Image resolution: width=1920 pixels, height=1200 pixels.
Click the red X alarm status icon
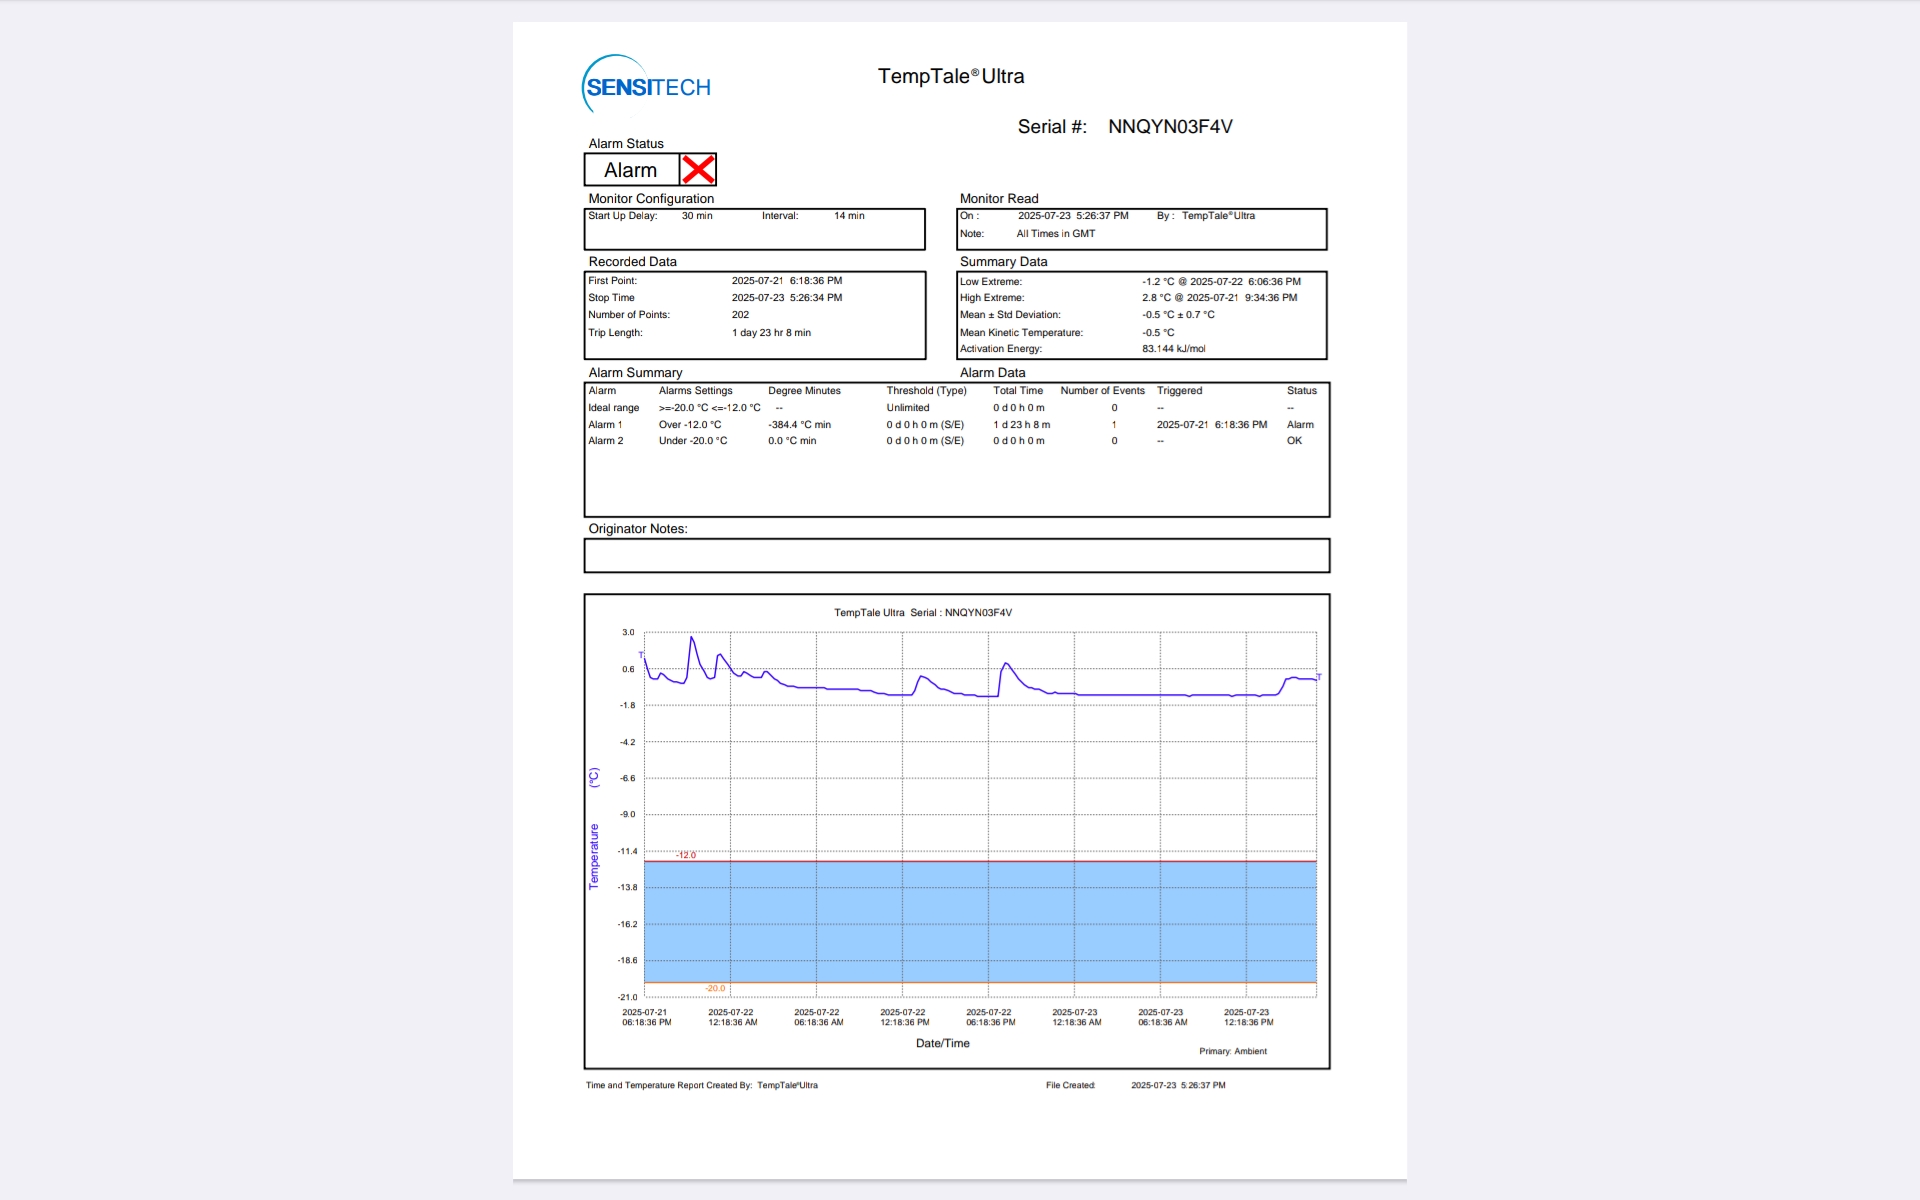[x=698, y=170]
